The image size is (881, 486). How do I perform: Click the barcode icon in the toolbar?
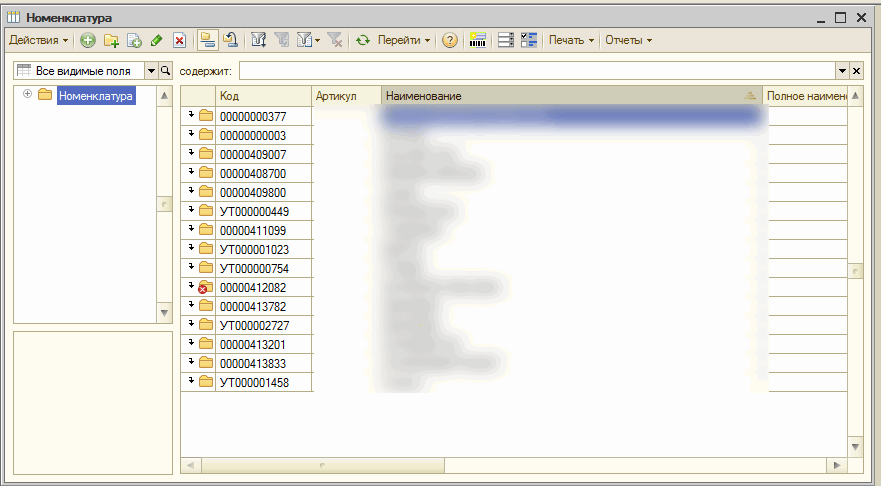[477, 41]
